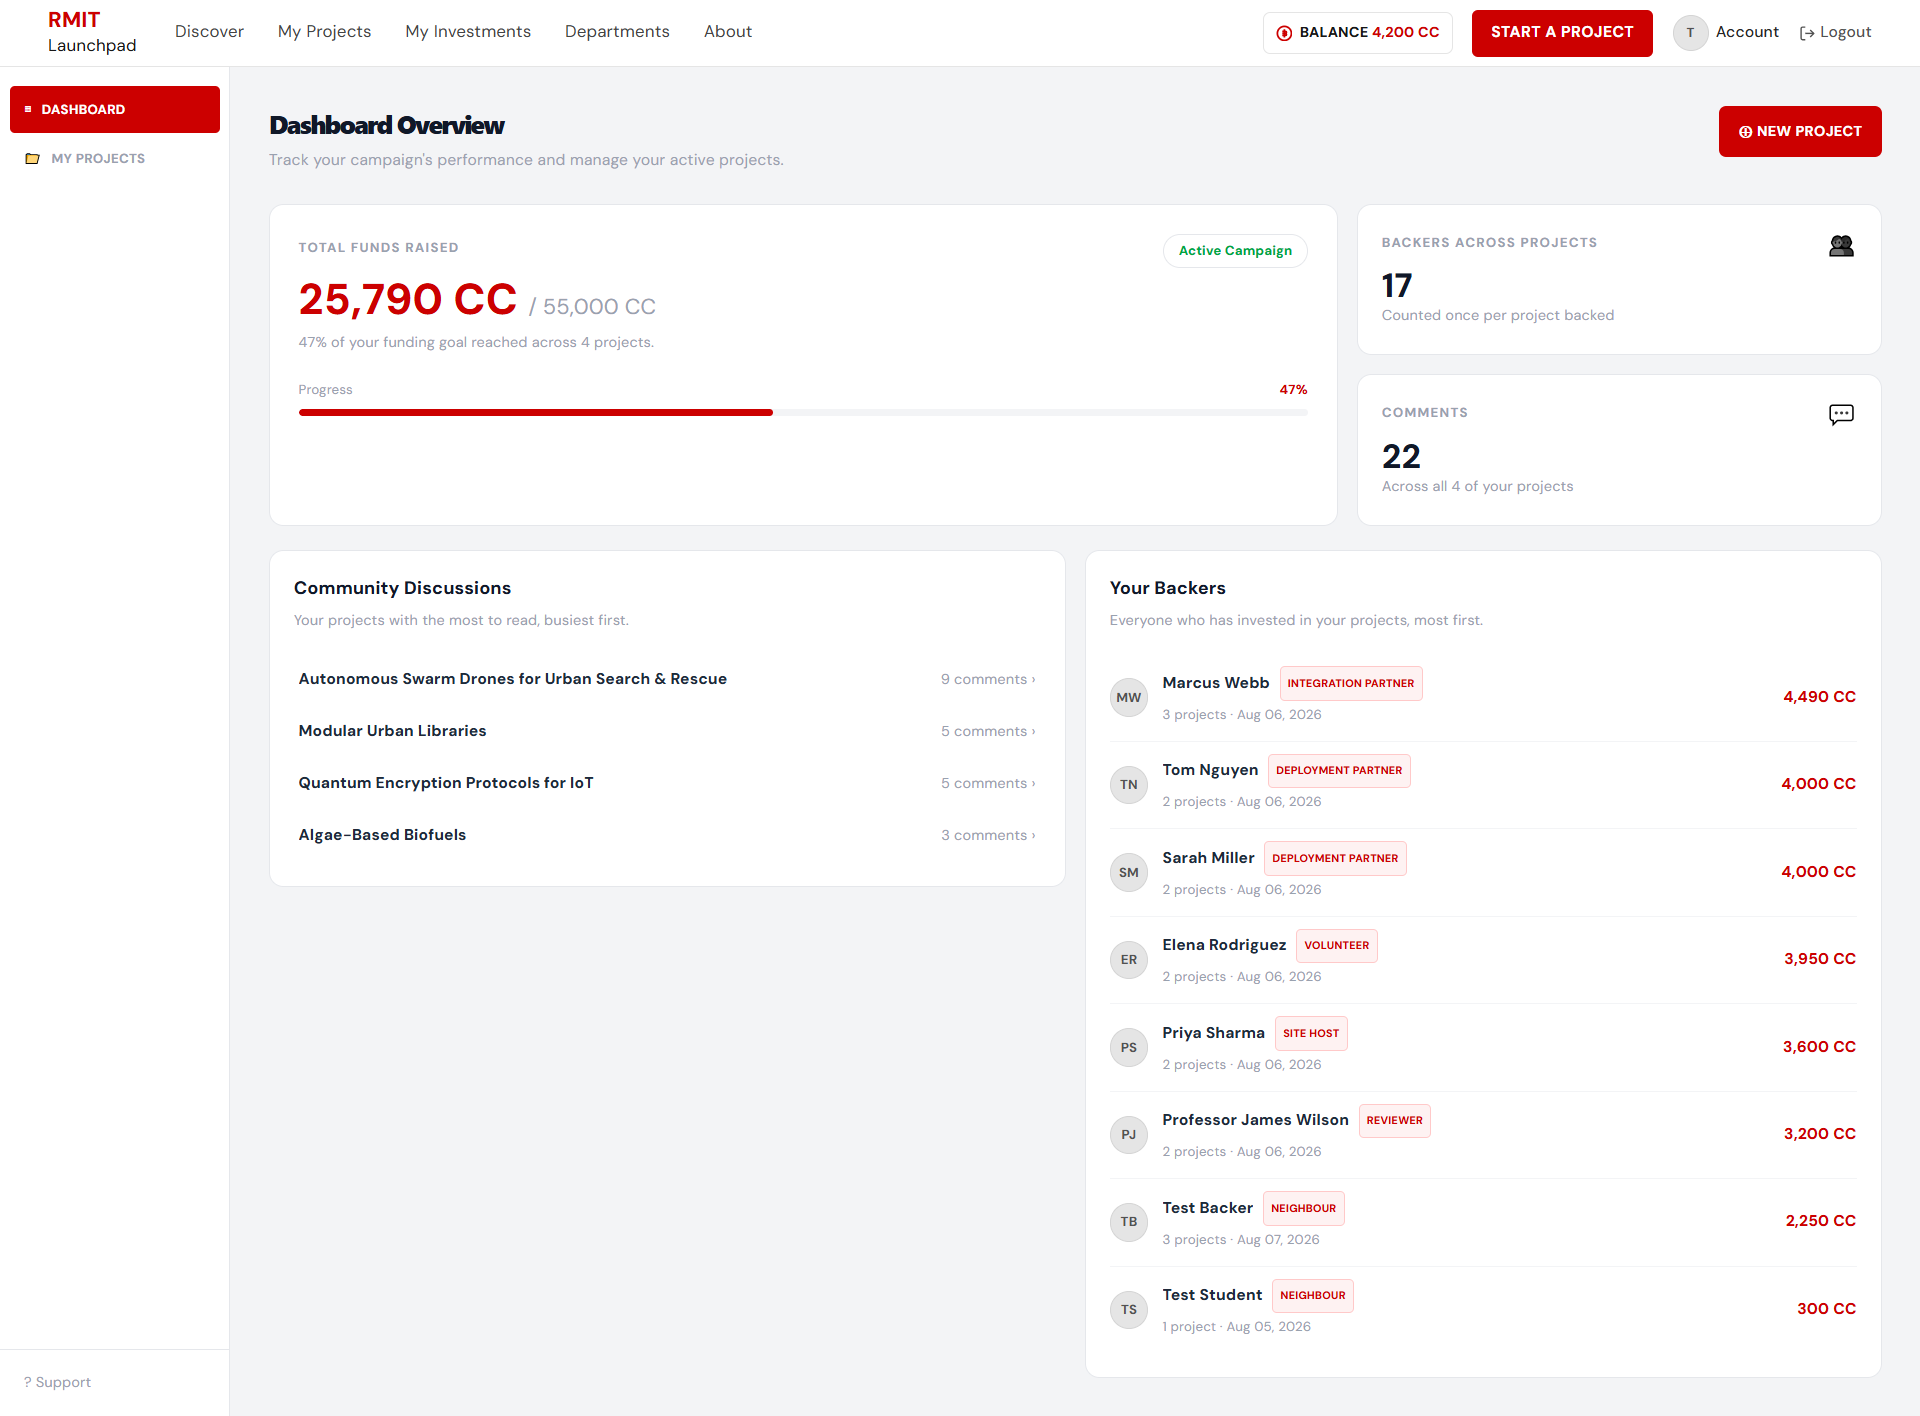
Task: Open the Discover menu item
Action: (x=209, y=32)
